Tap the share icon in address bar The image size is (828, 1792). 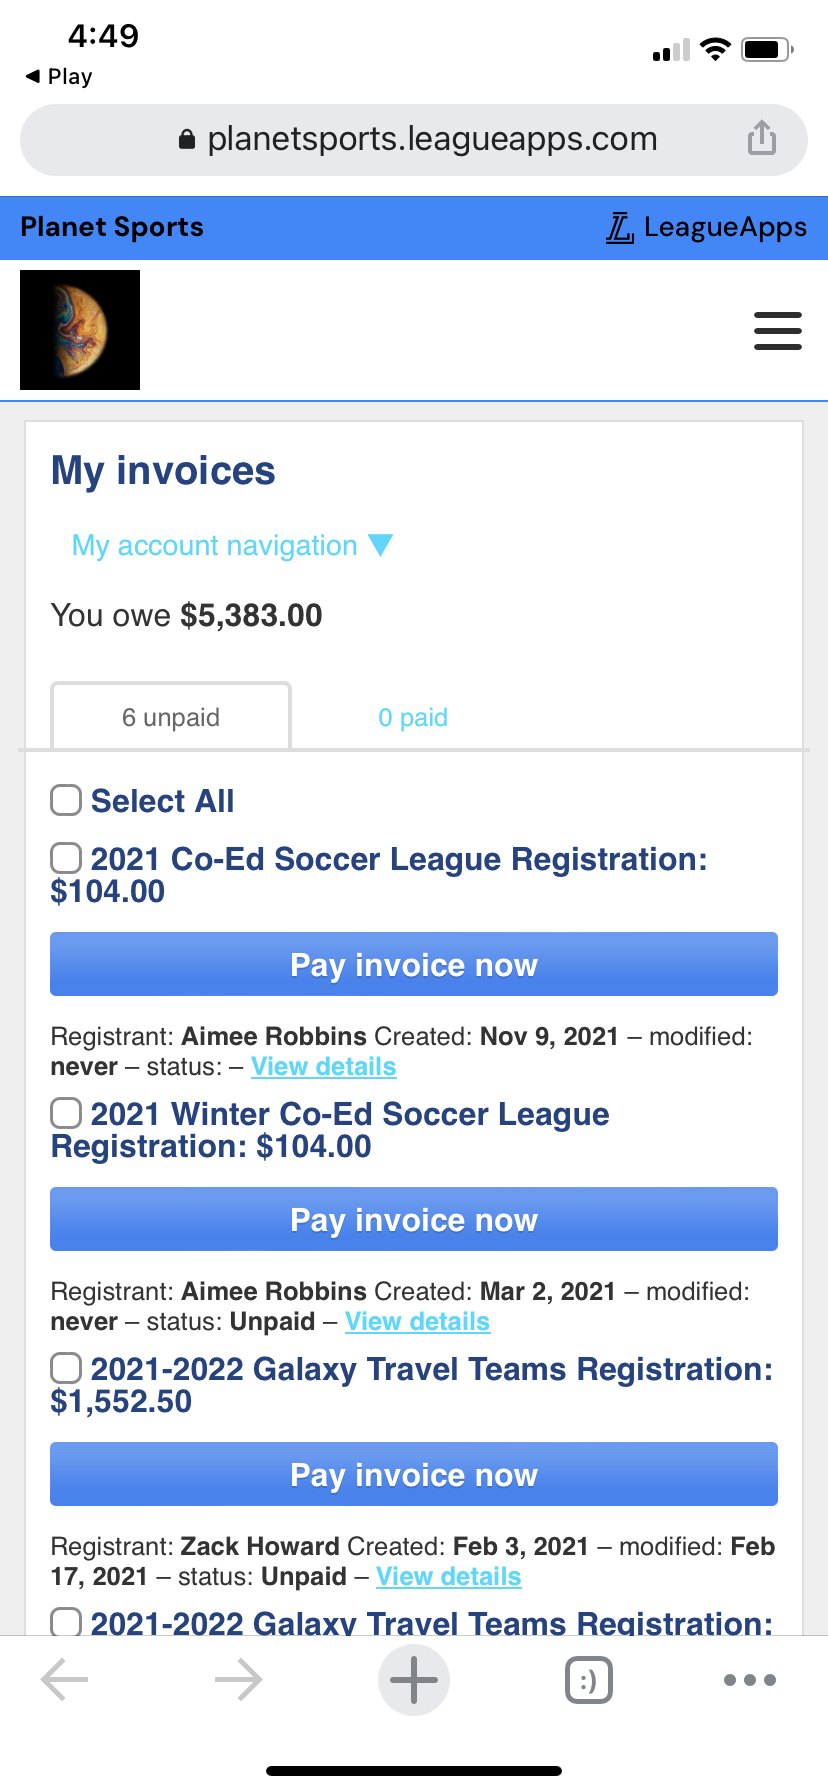[761, 138]
